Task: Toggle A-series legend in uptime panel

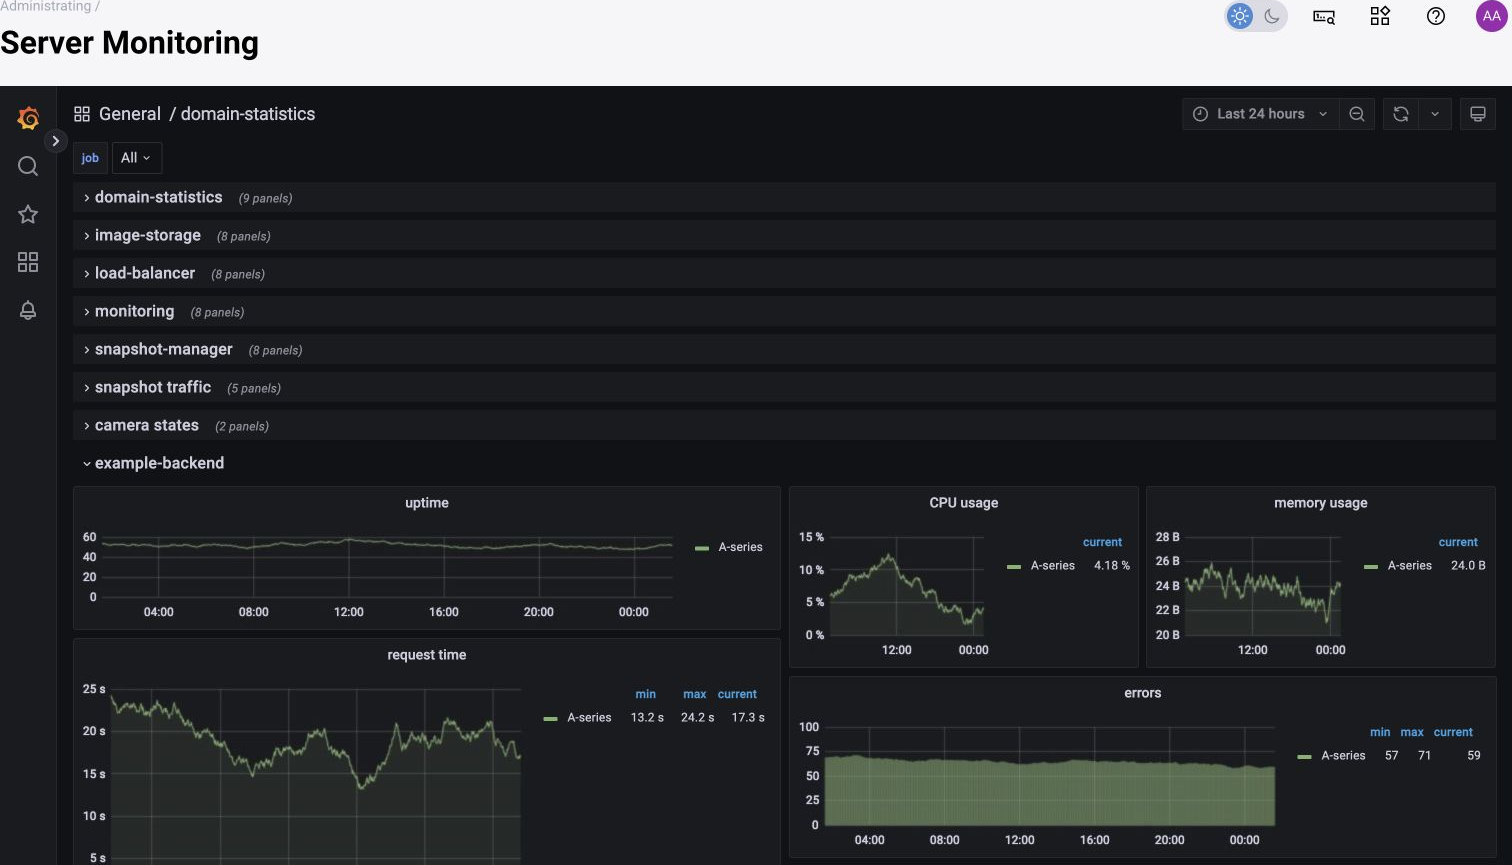Action: coord(740,547)
